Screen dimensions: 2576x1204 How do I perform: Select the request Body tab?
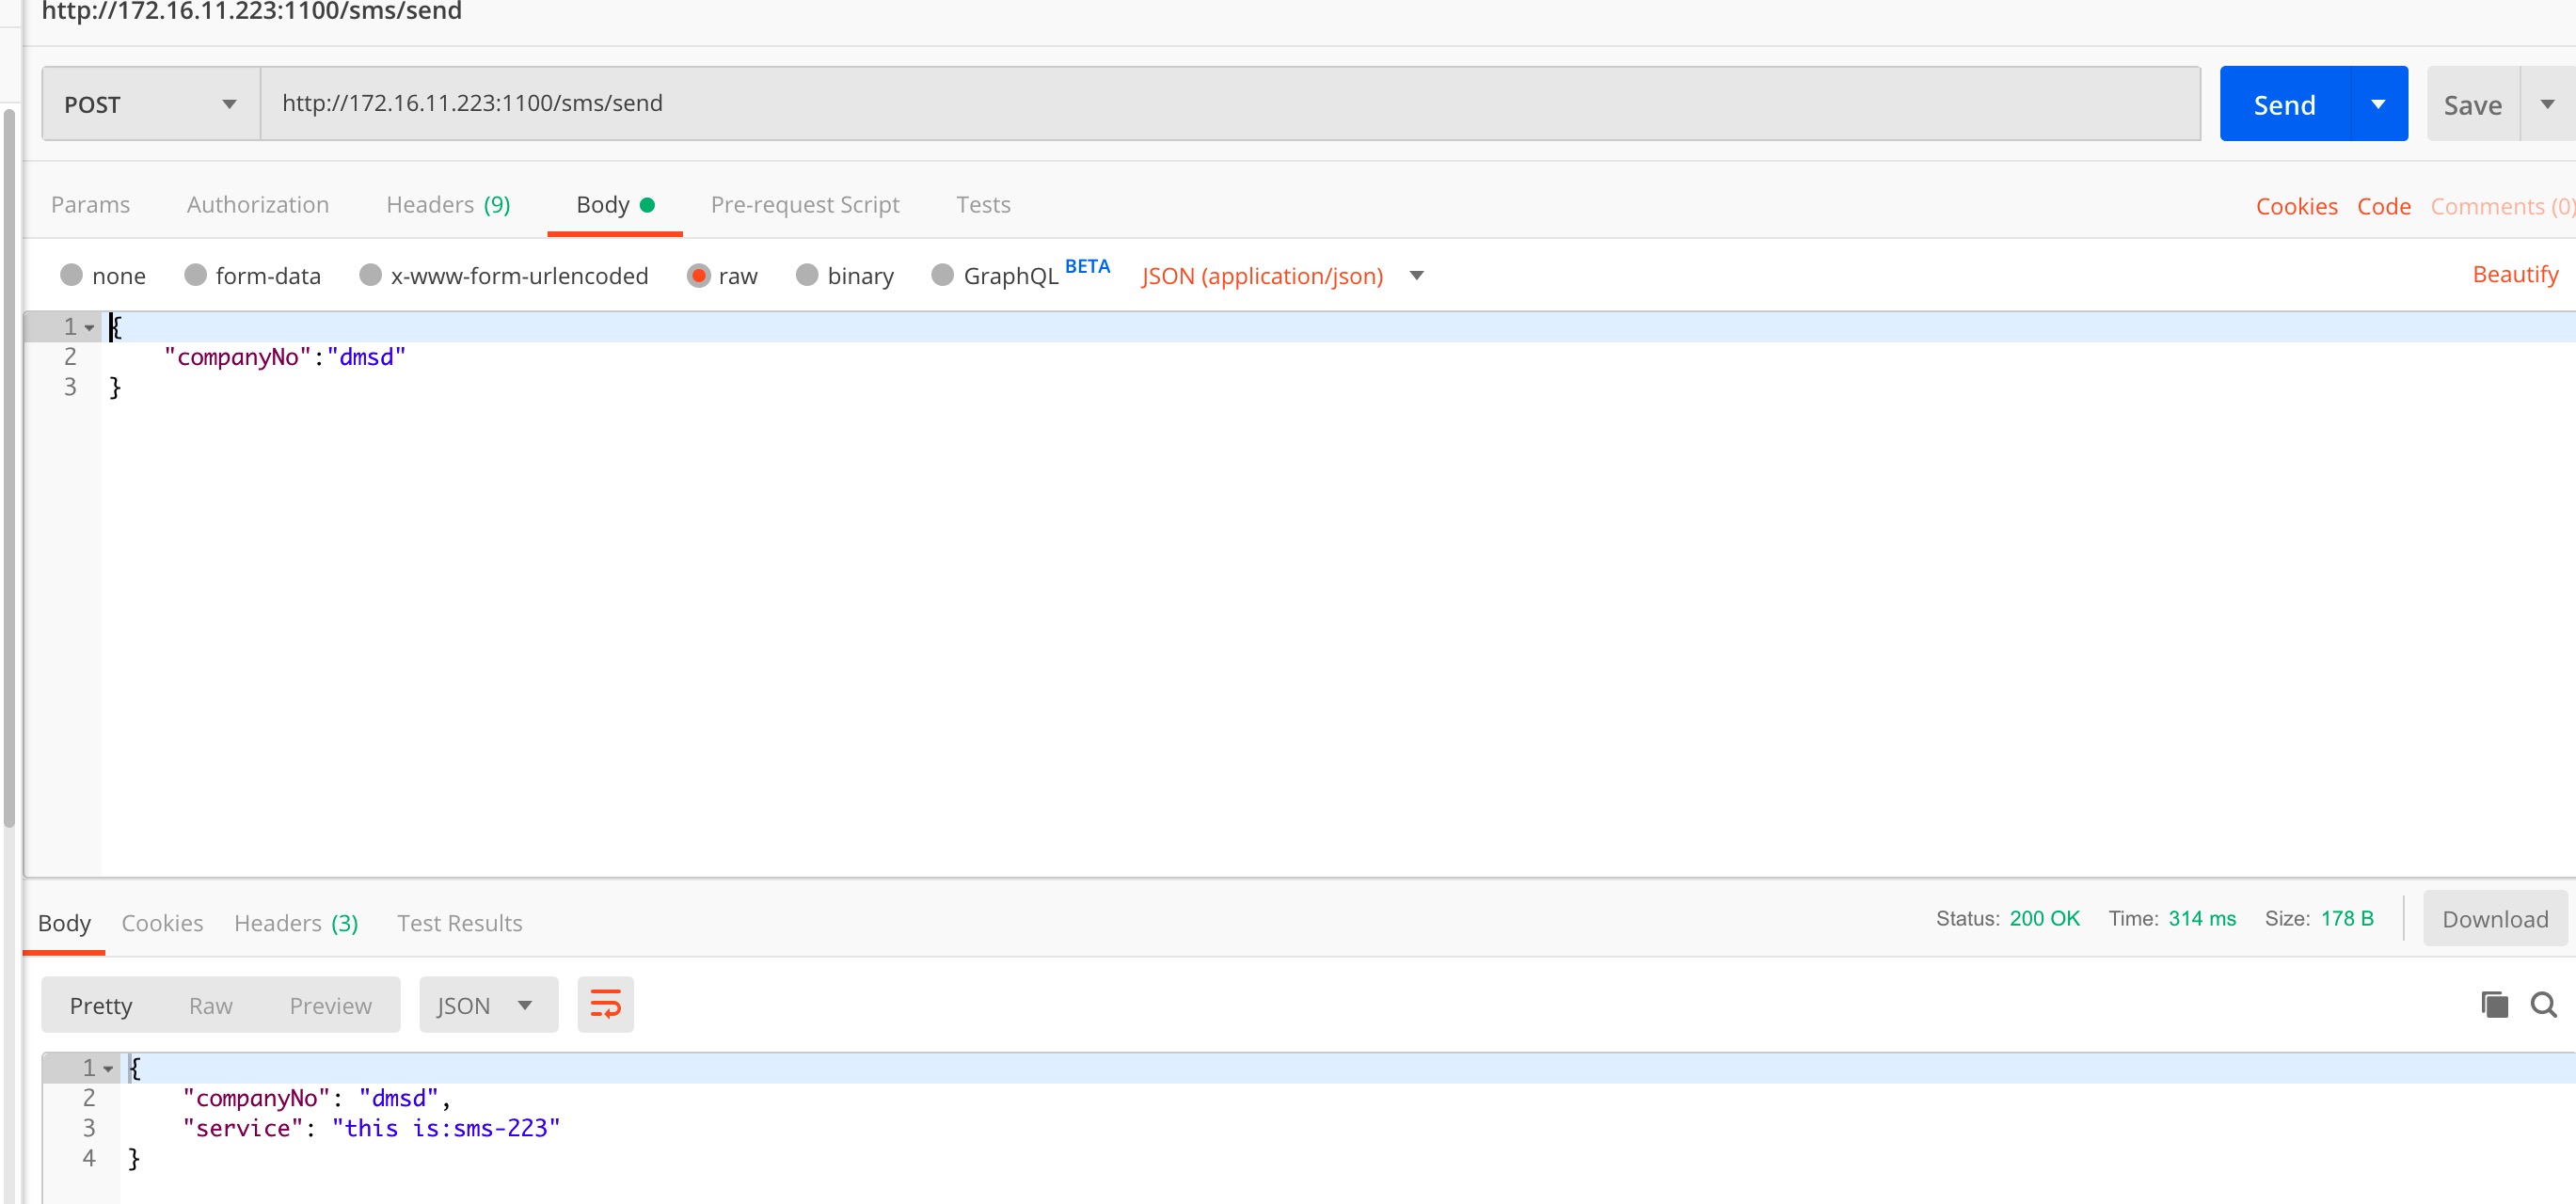pos(614,205)
